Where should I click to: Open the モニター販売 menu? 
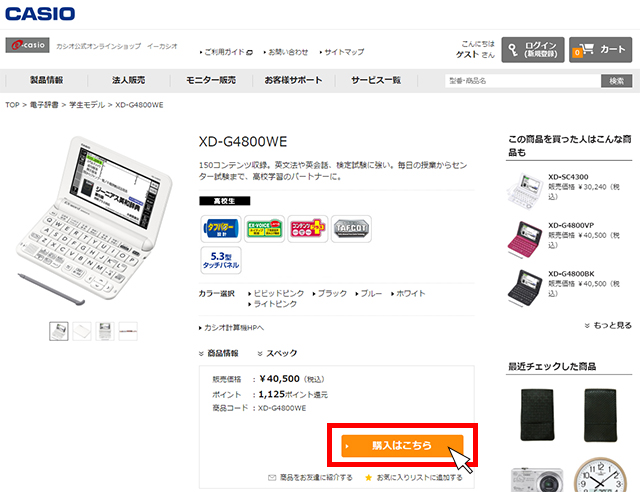point(211,80)
